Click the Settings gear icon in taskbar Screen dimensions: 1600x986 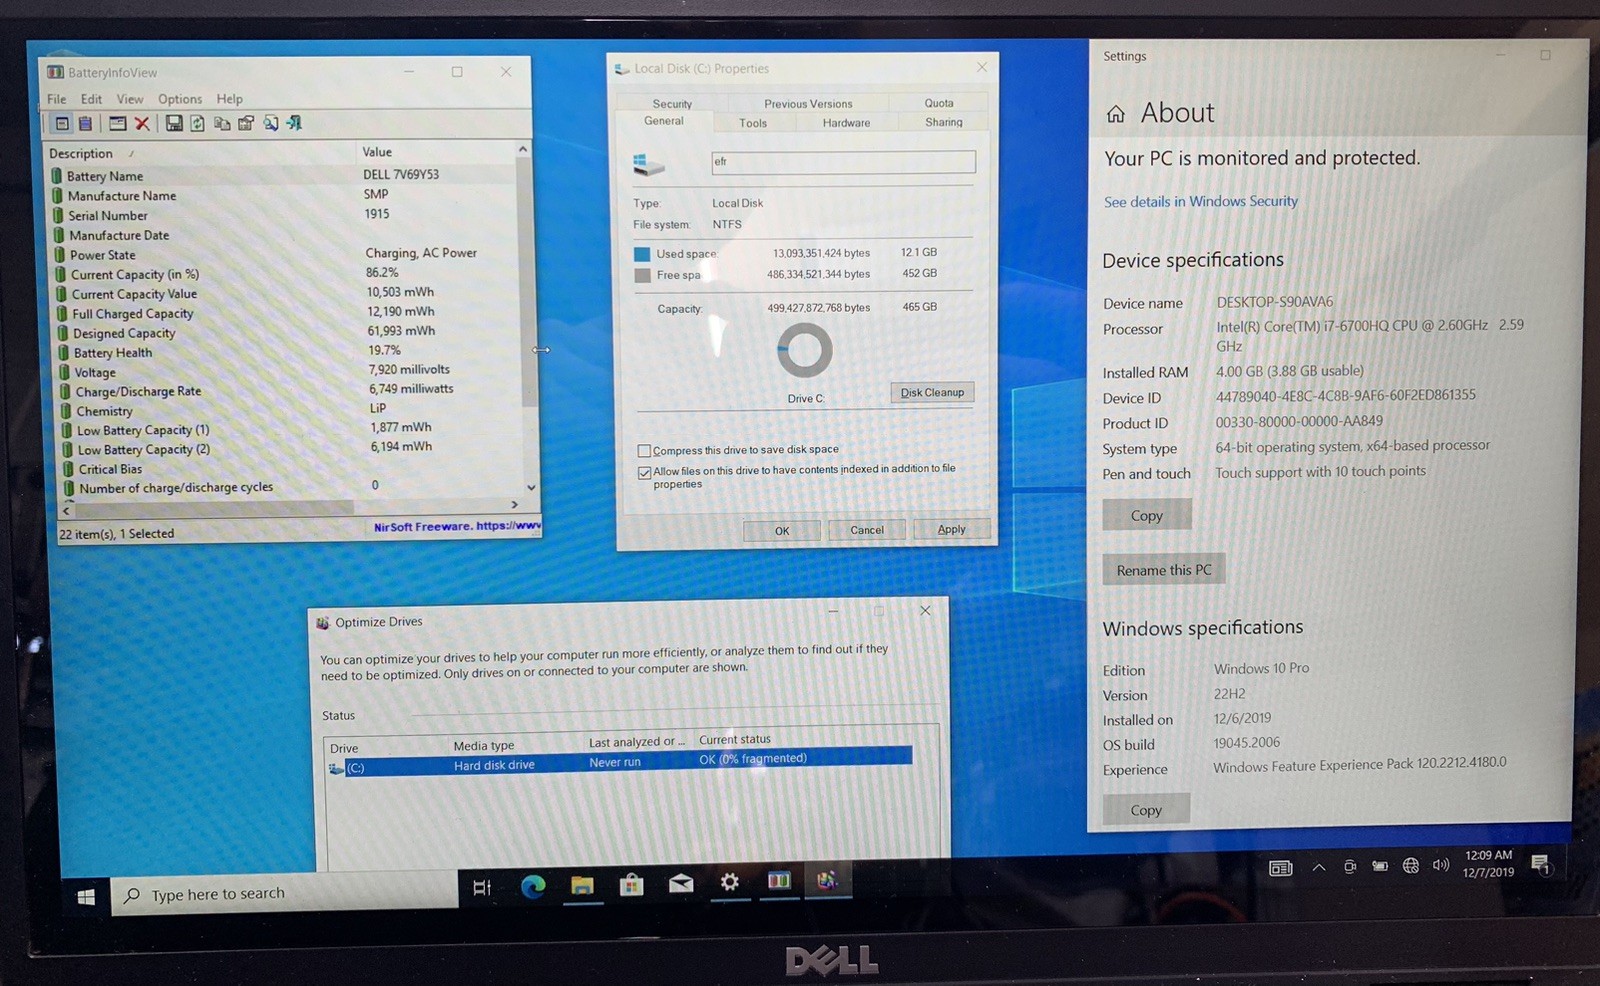(x=730, y=881)
